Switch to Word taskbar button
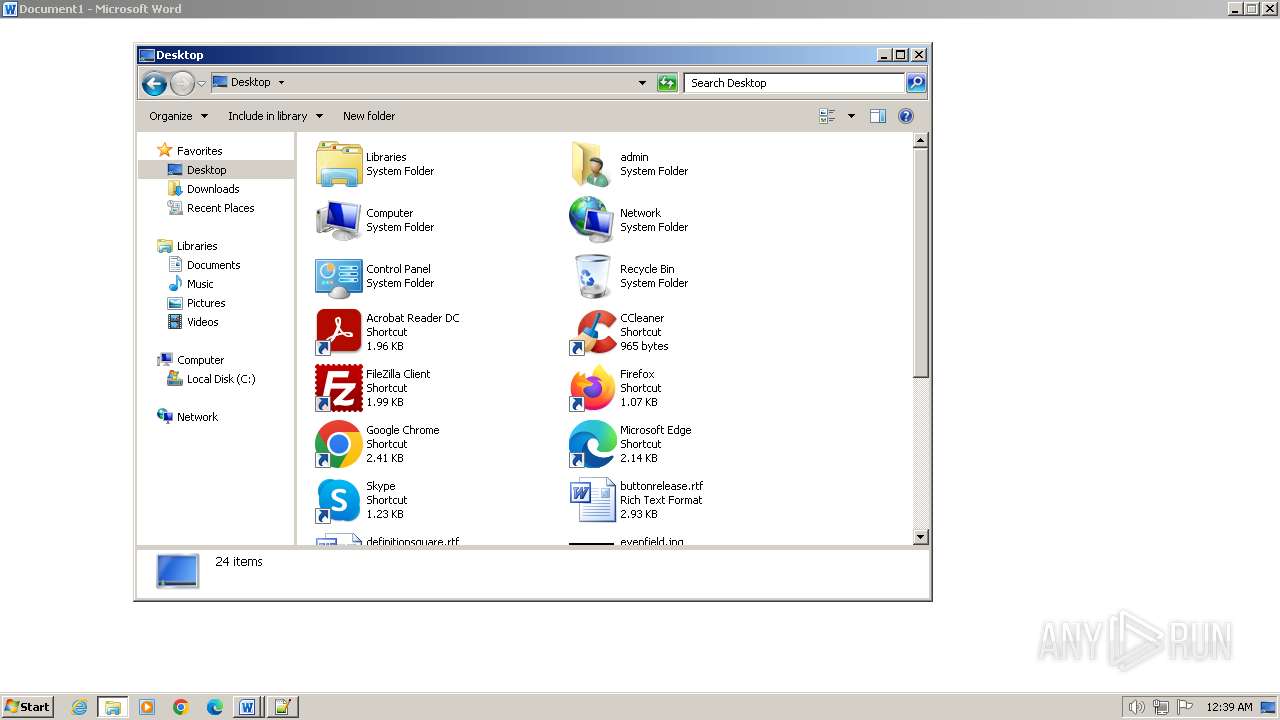Image resolution: width=1280 pixels, height=720 pixels. click(247, 707)
